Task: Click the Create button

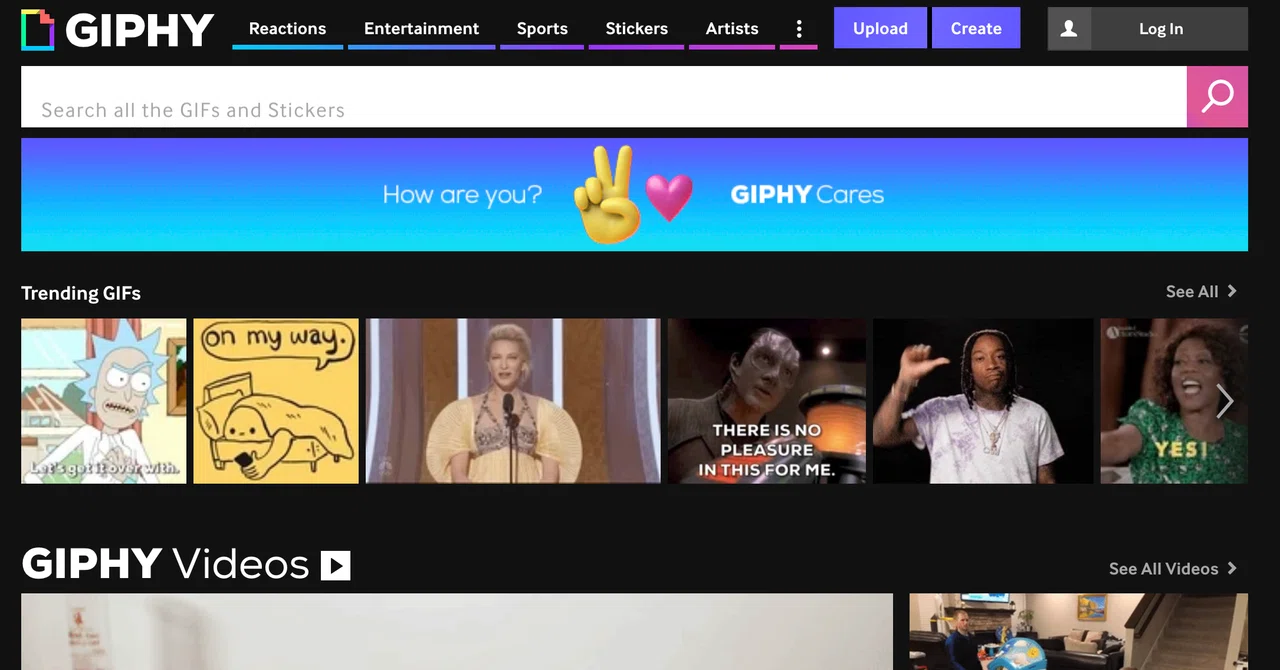Action: point(976,28)
